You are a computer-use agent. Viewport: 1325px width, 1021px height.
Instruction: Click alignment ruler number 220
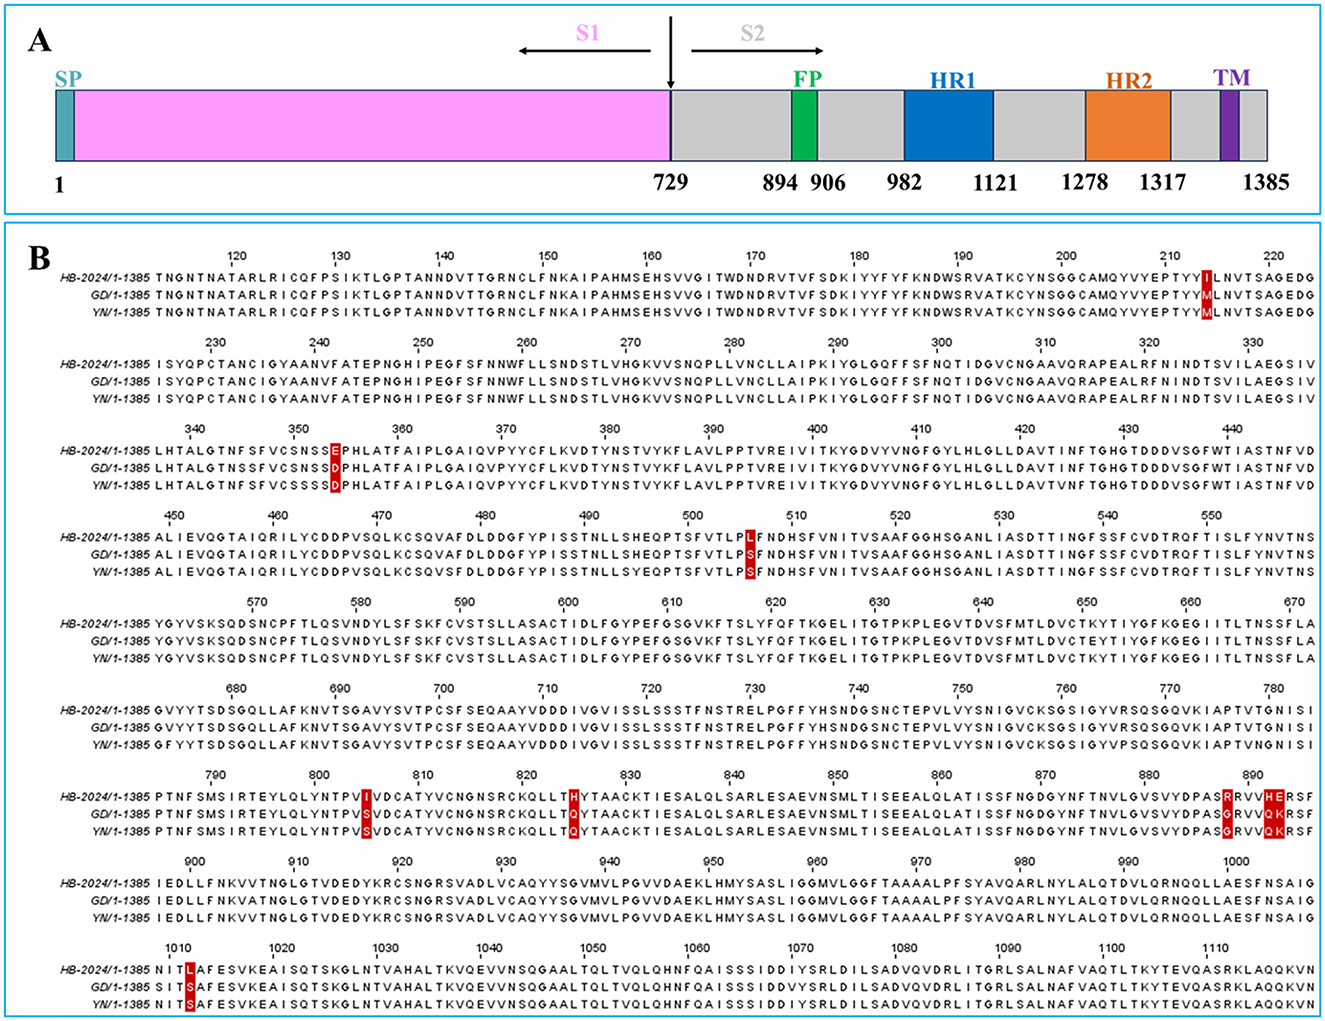(x=1274, y=256)
